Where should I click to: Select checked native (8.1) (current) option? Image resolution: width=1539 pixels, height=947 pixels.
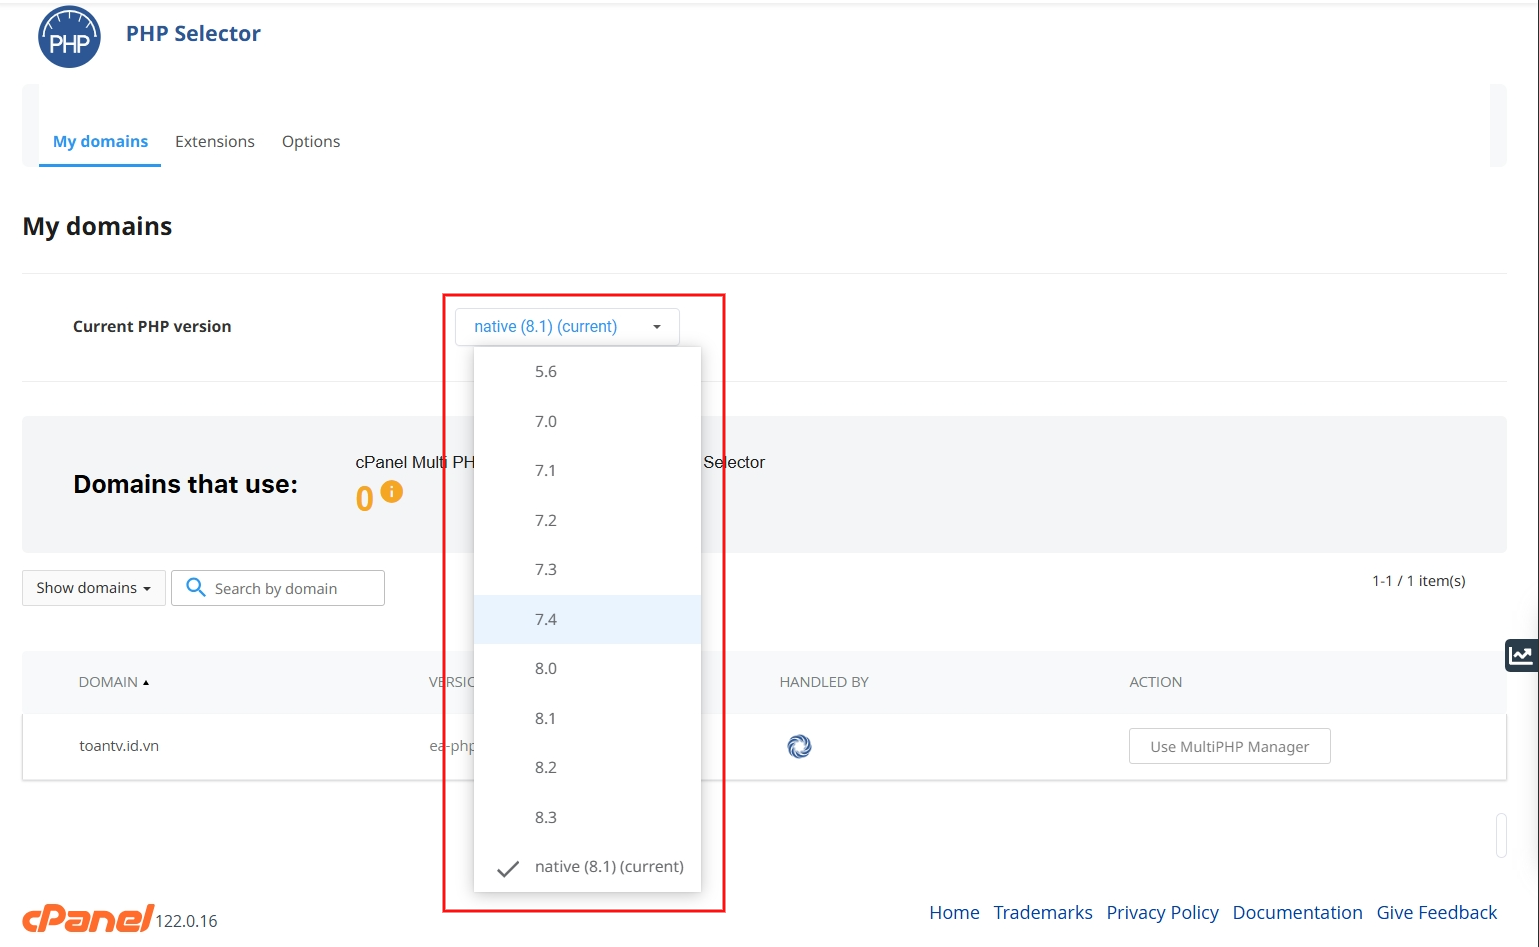(x=587, y=867)
